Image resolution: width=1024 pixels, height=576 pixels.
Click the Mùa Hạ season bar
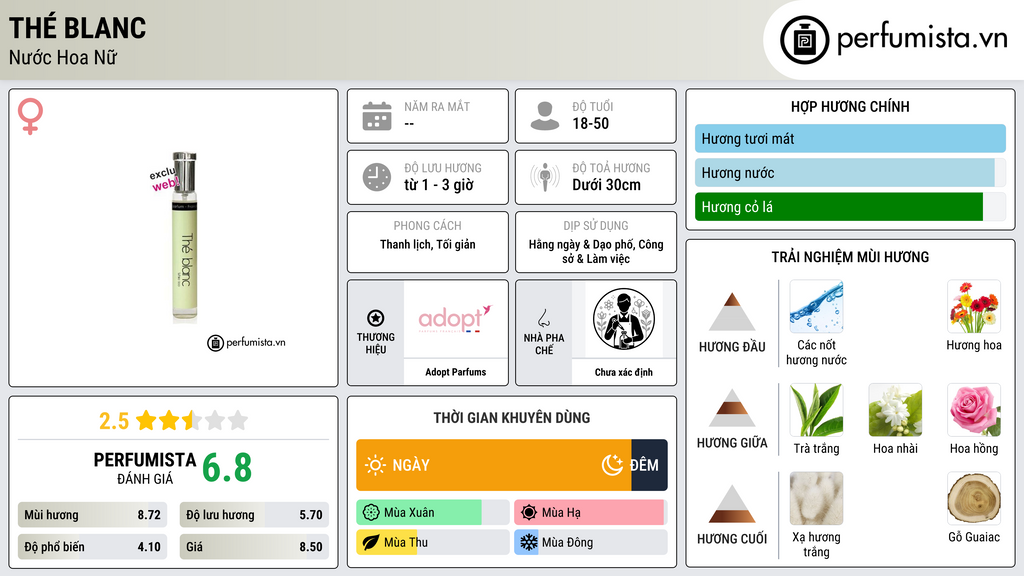coord(590,513)
